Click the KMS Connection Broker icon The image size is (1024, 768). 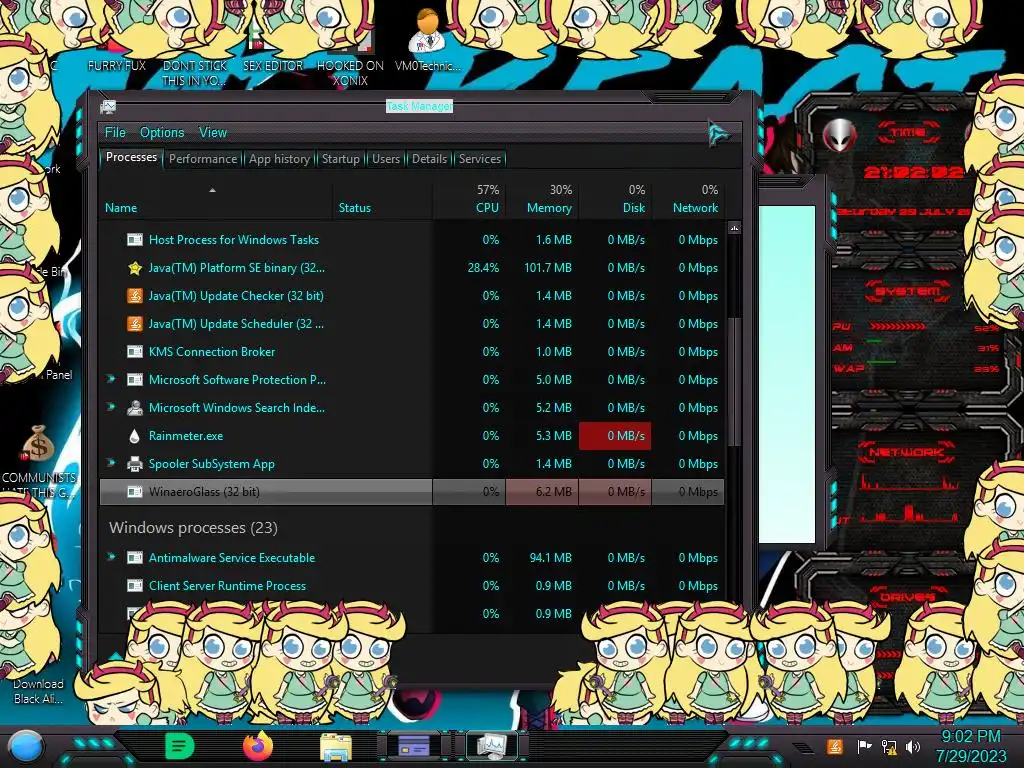point(135,352)
